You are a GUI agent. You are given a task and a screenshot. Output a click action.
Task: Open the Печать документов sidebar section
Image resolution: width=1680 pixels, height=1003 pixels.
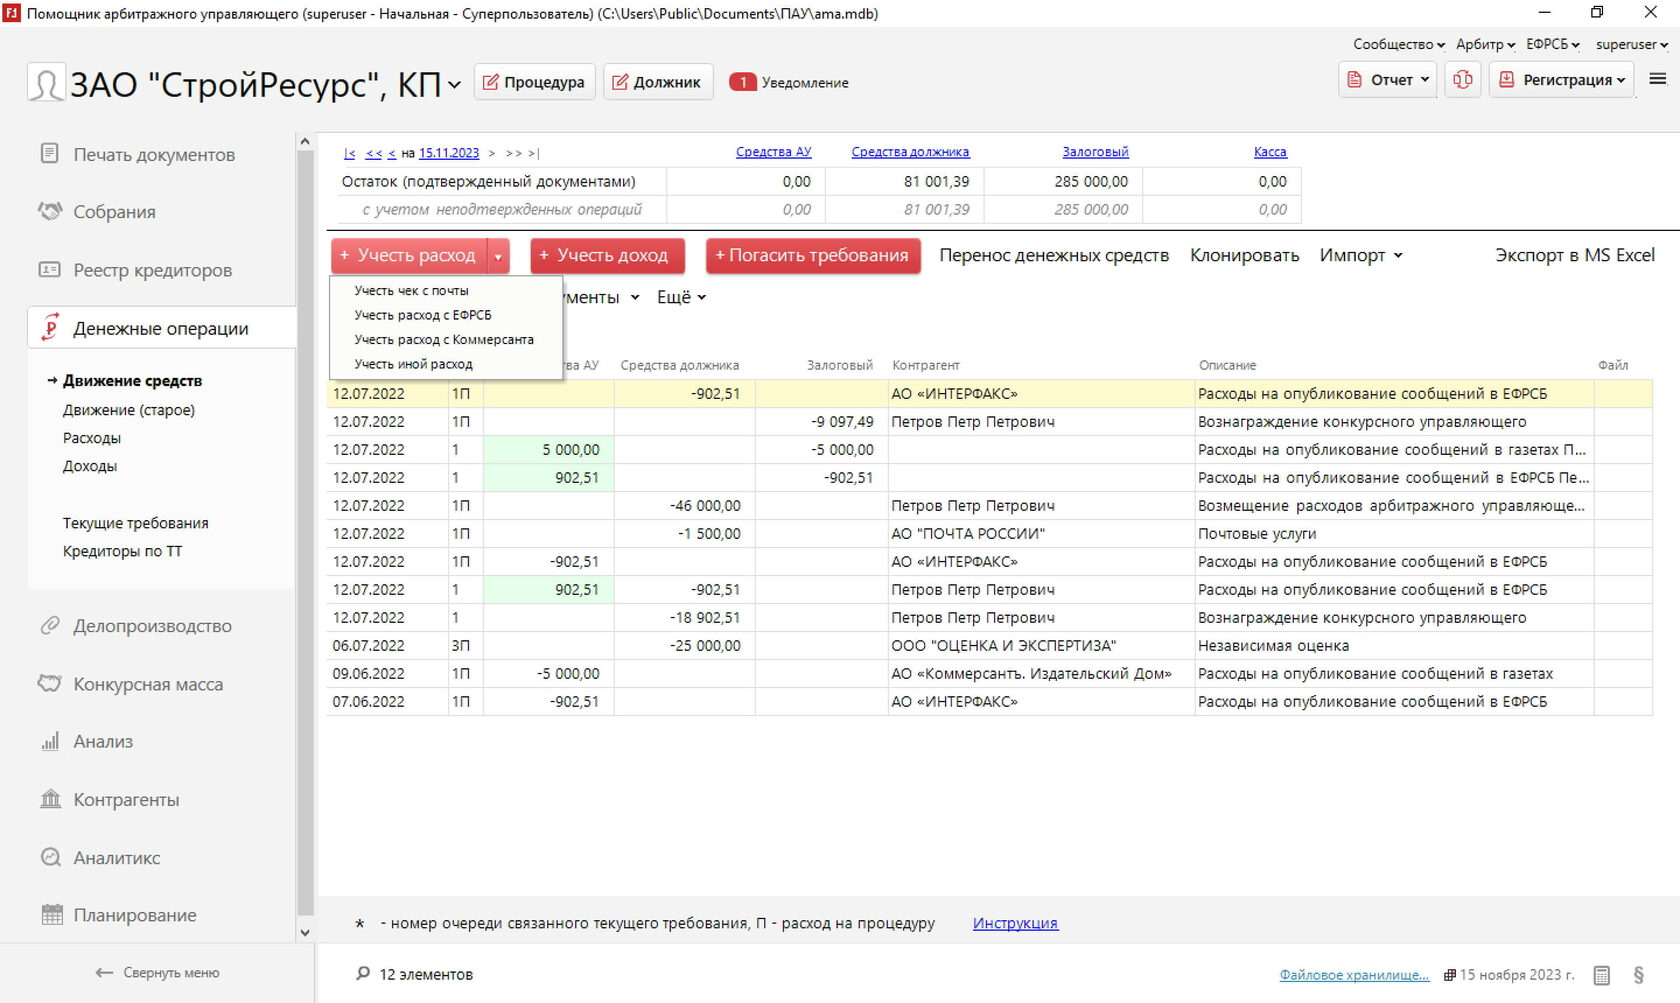pos(138,154)
